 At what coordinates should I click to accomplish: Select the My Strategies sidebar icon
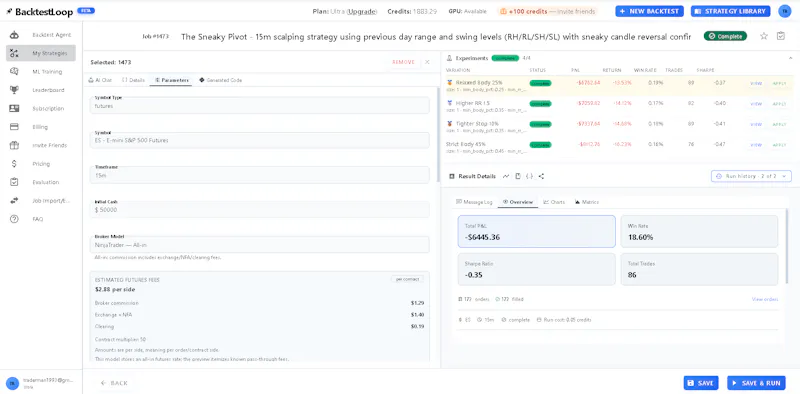pyautogui.click(x=14, y=53)
